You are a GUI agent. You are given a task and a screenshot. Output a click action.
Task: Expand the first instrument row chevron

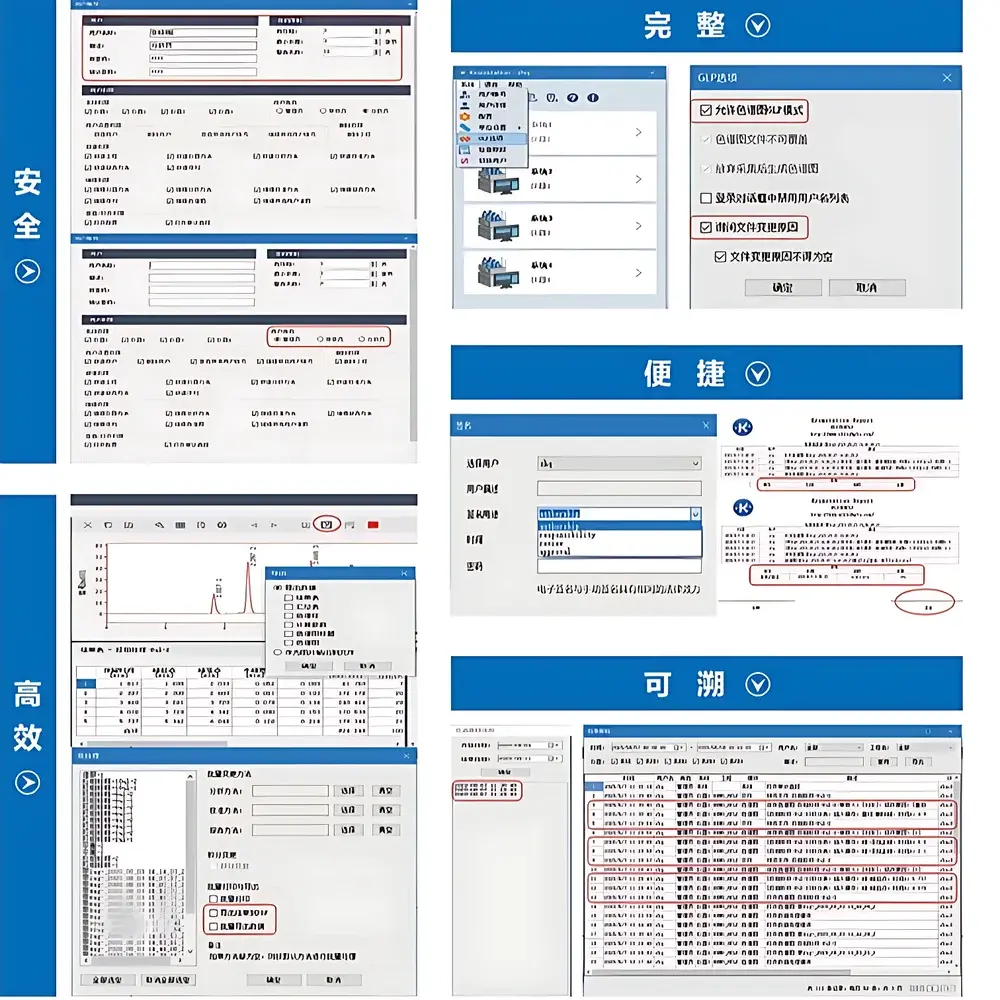(639, 132)
